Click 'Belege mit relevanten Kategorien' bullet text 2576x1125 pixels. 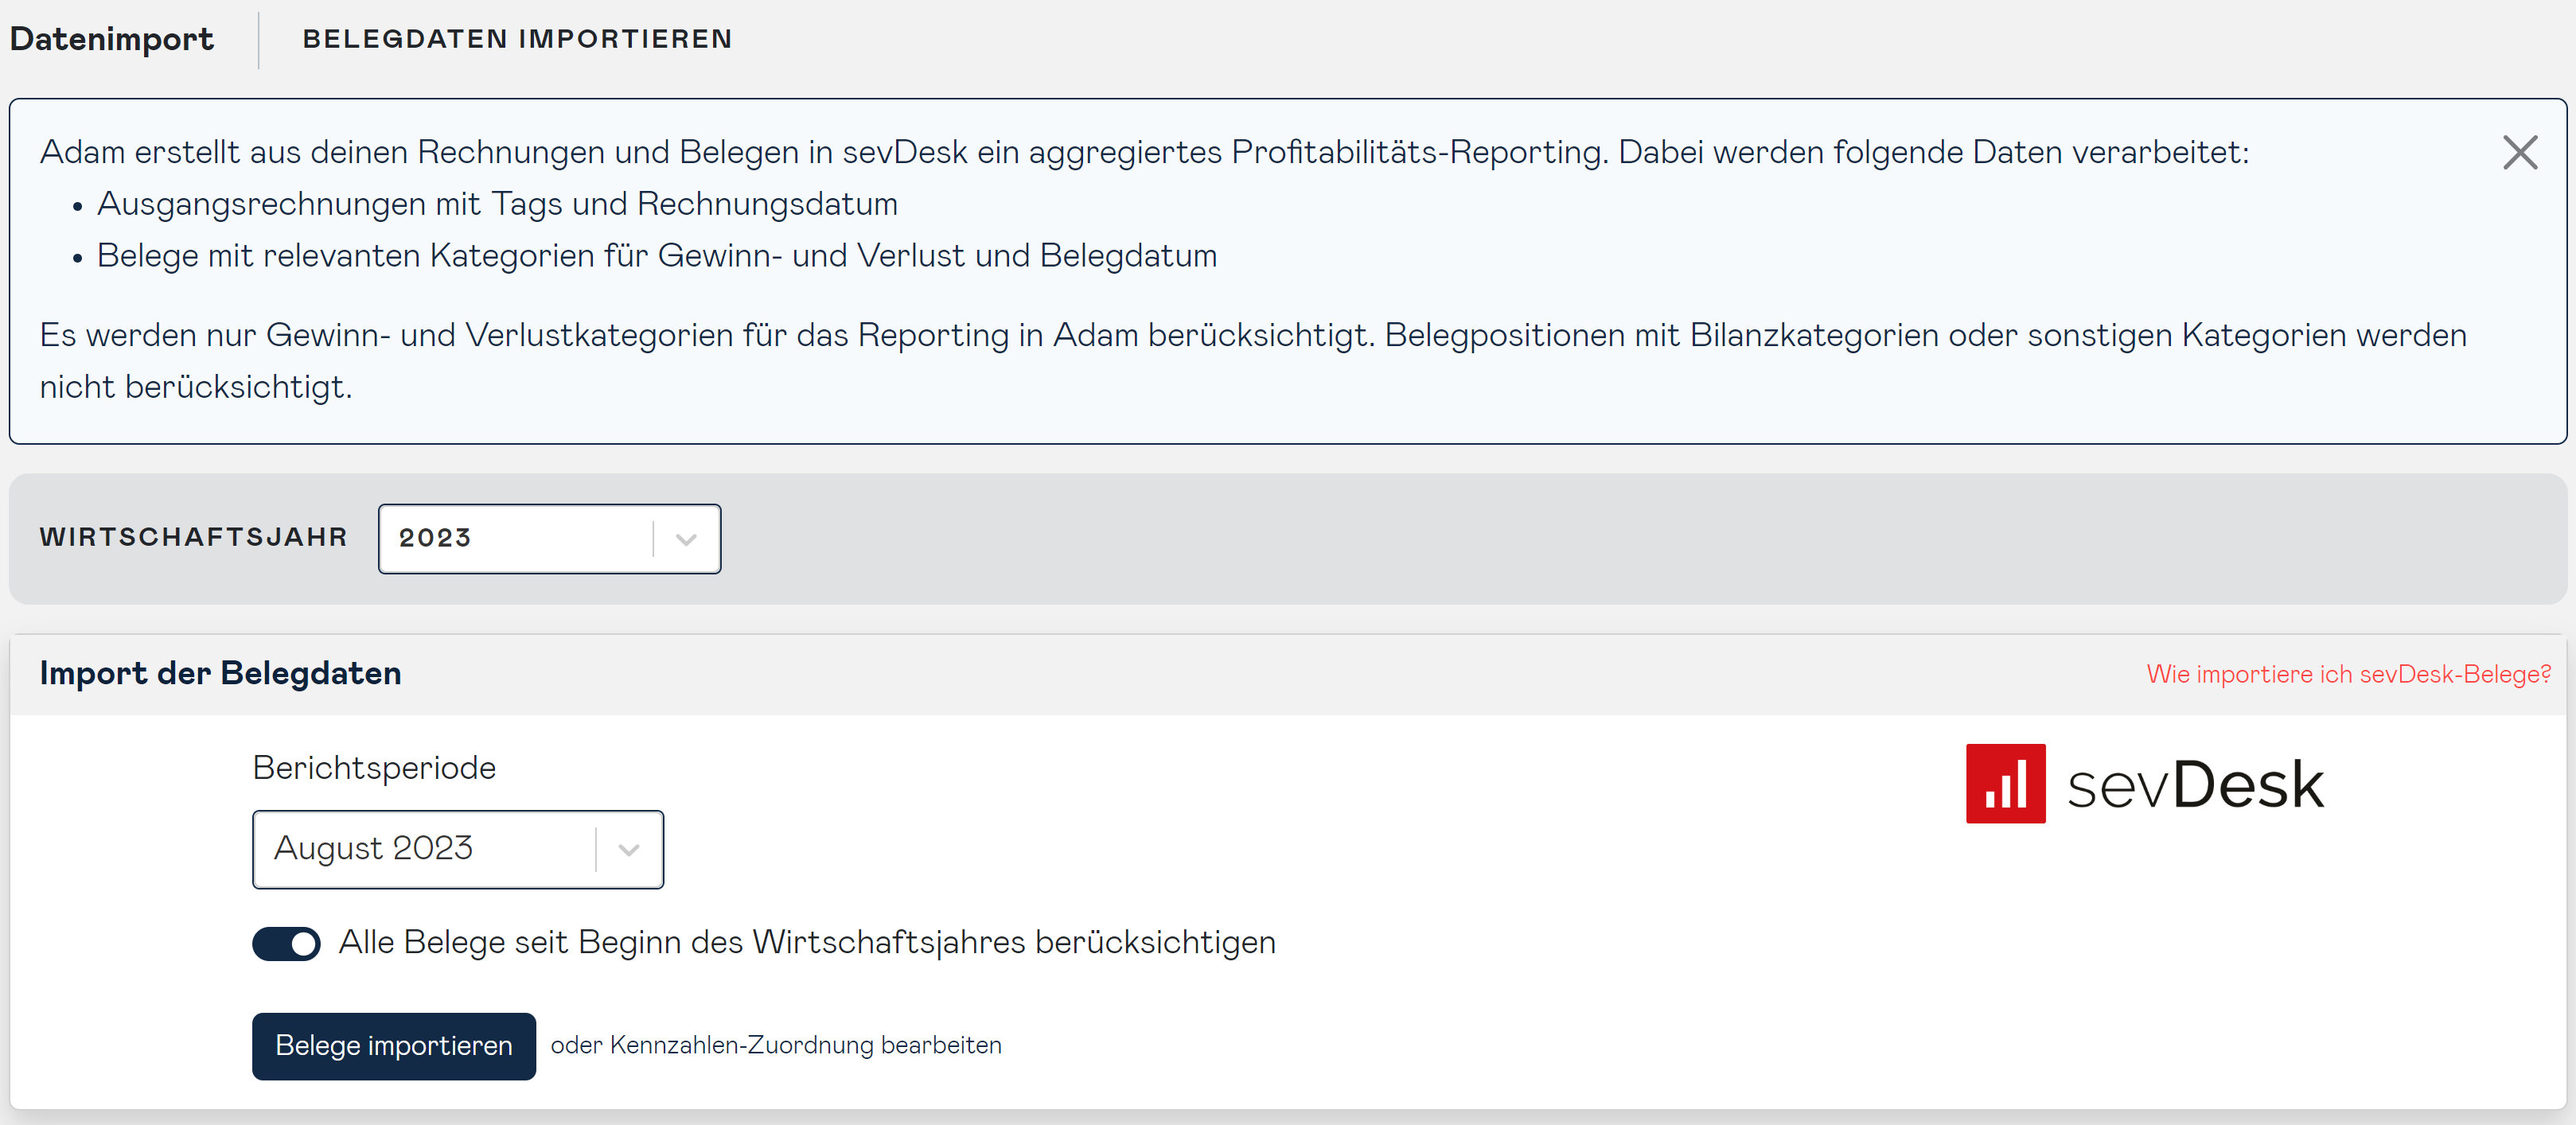(x=657, y=256)
